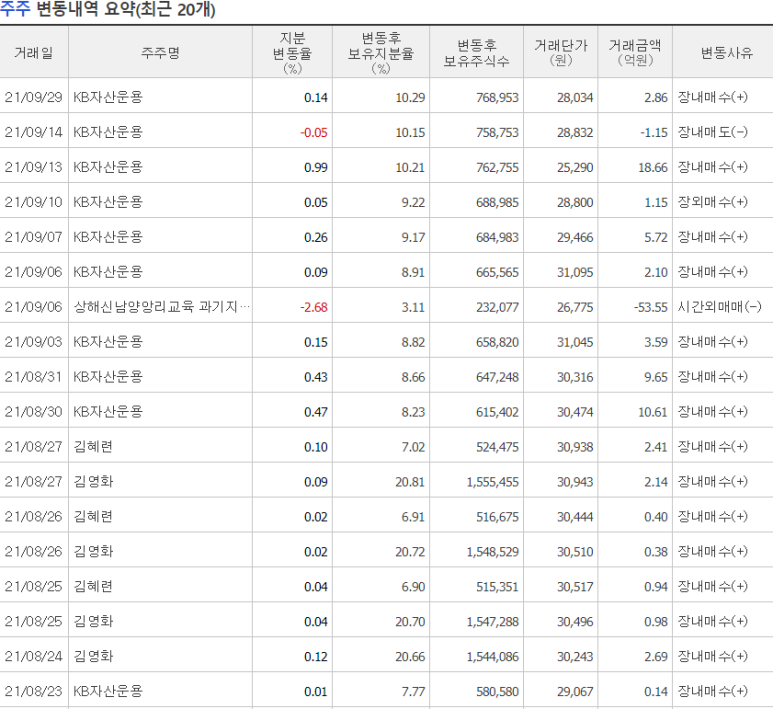
Task: Click 장내매수(+) in the 21/09/29 row
Action: tap(713, 97)
